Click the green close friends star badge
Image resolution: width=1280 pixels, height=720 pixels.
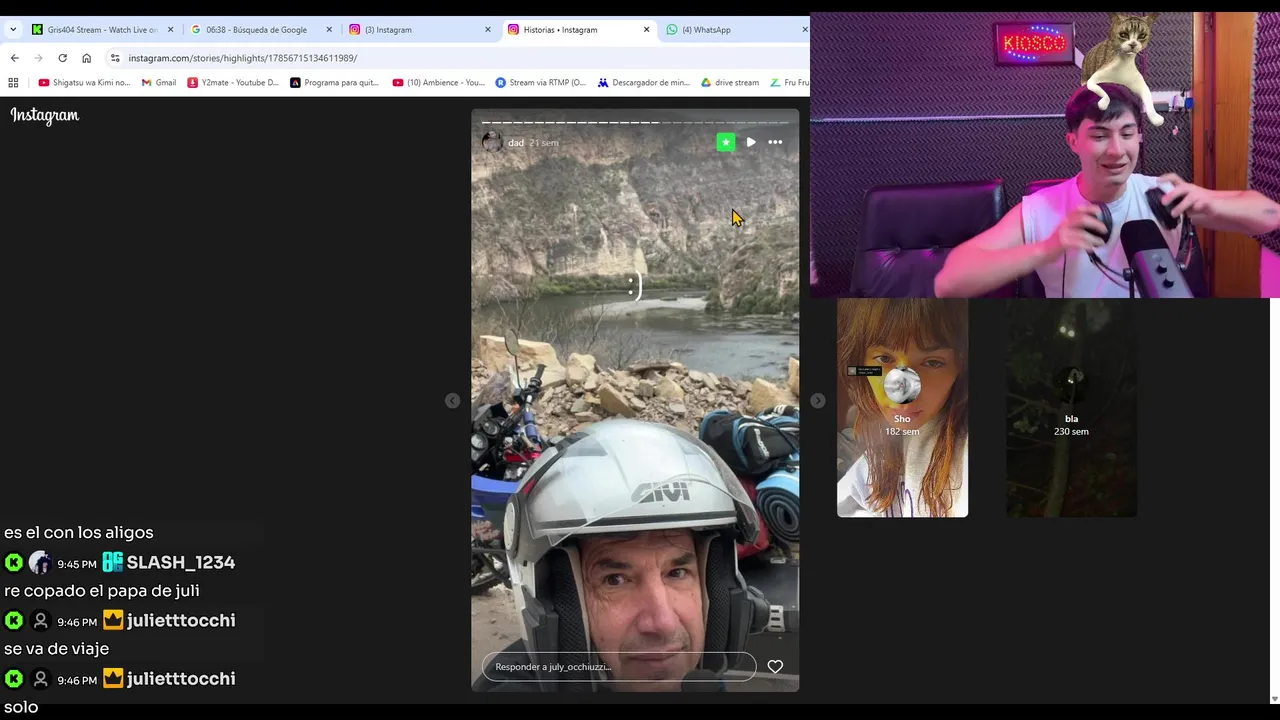(726, 143)
